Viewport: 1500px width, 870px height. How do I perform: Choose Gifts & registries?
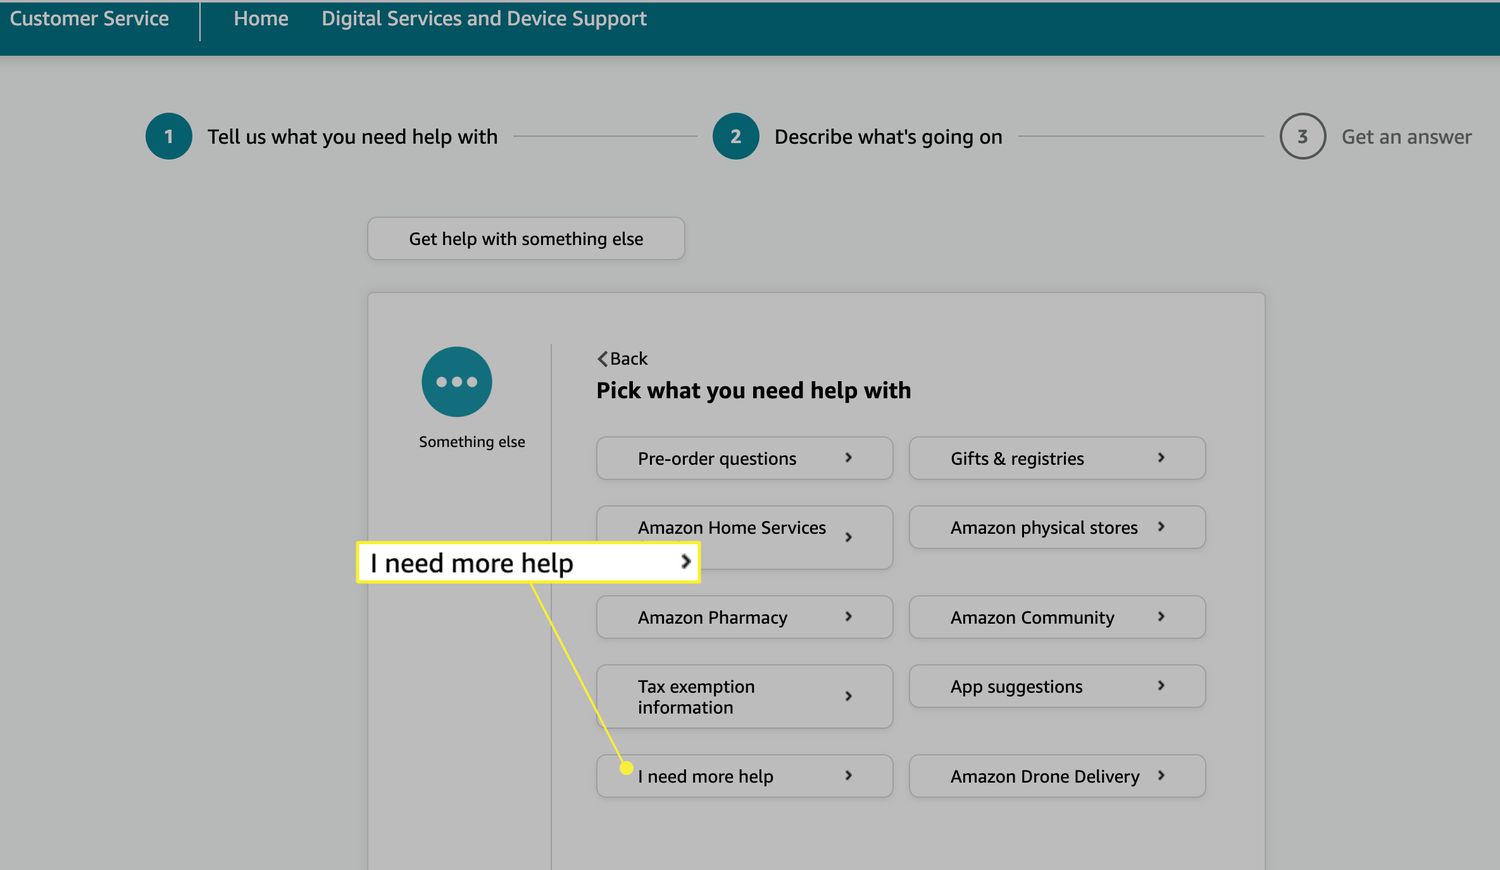(x=1057, y=458)
